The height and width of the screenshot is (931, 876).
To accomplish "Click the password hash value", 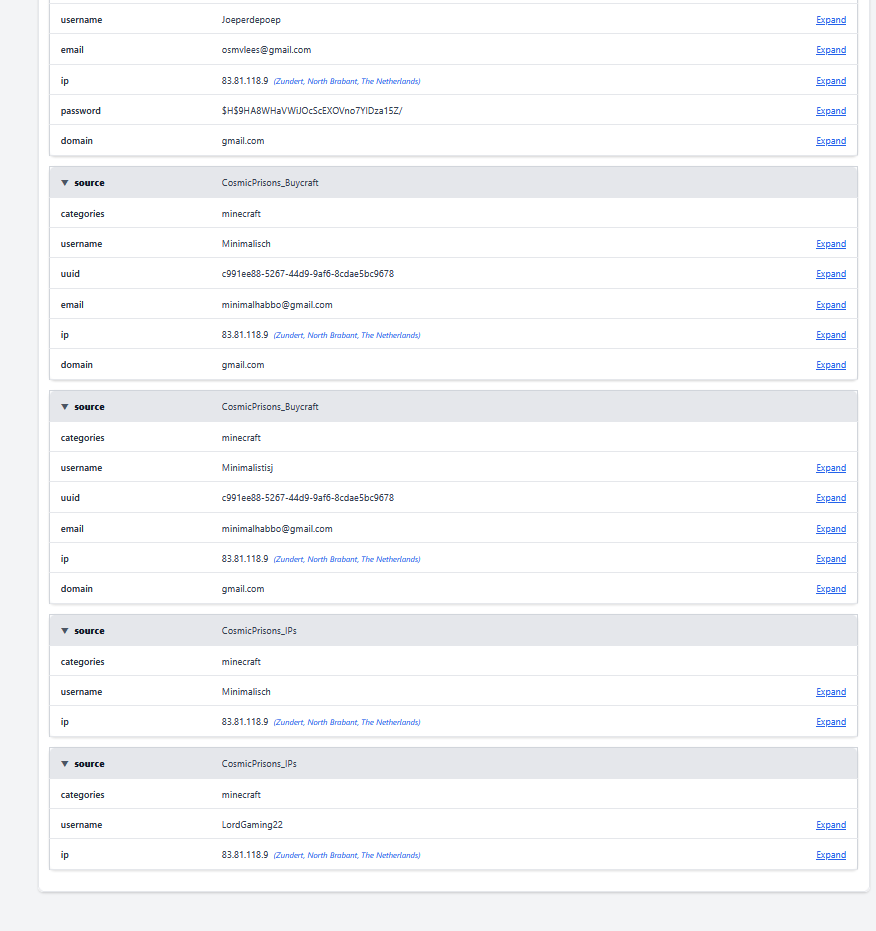I will click(311, 111).
